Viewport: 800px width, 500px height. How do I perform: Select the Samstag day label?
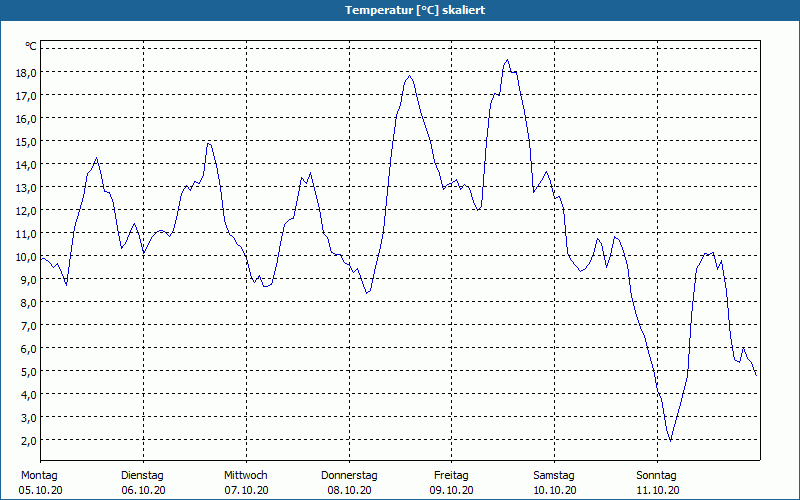(x=554, y=476)
